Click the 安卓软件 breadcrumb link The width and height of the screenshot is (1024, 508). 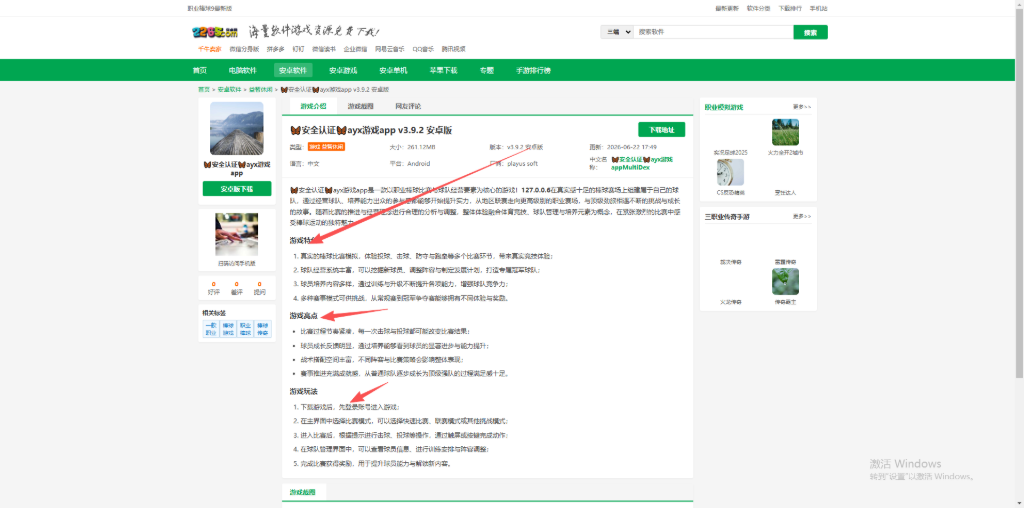(229, 89)
